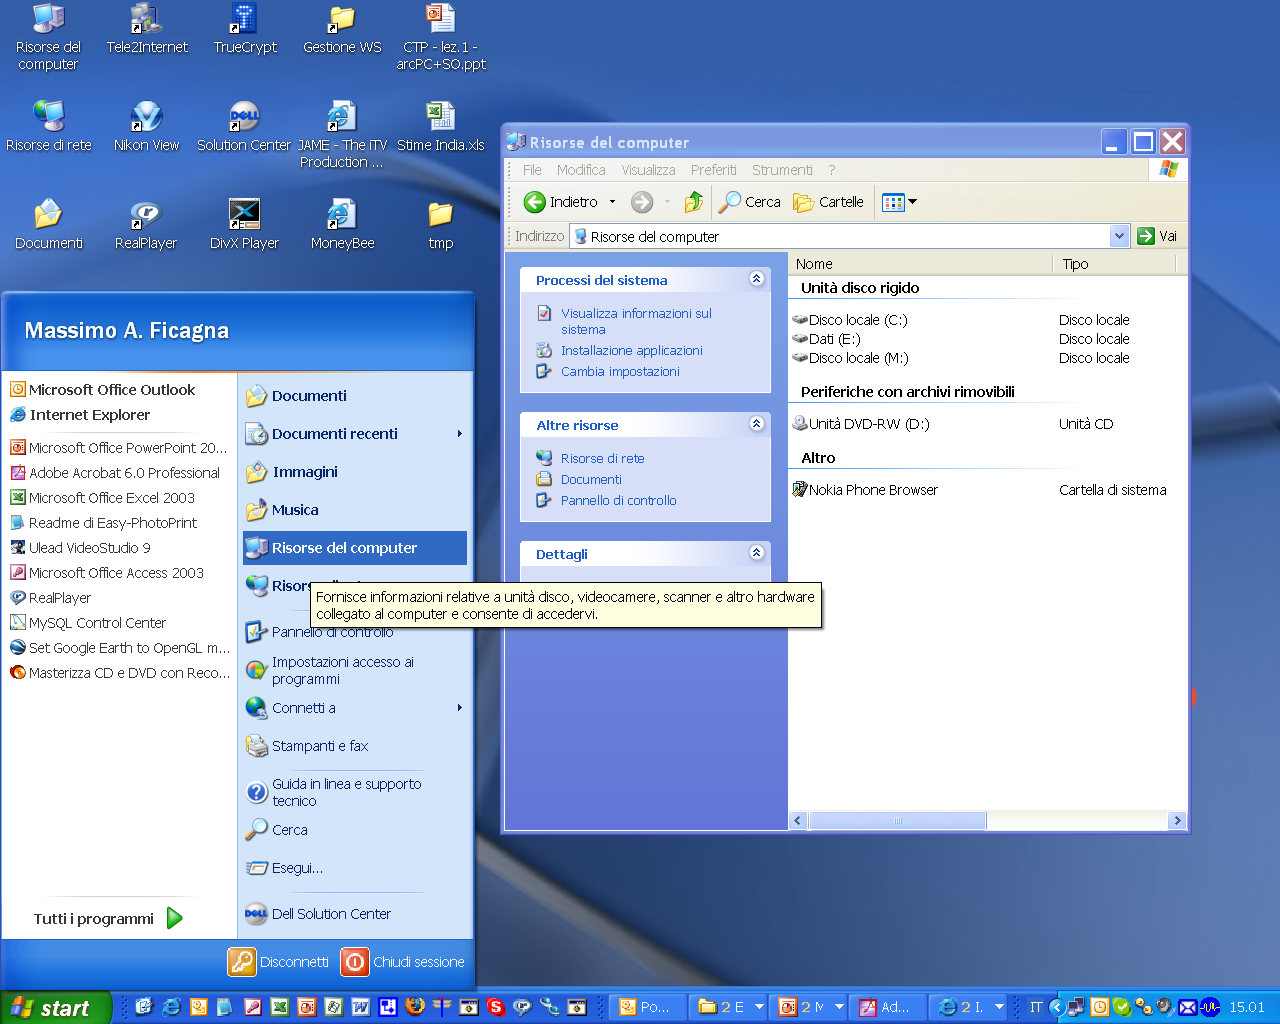Screen dimensions: 1280x1024
Task: Open the Strumenti menu
Action: click(x=782, y=170)
